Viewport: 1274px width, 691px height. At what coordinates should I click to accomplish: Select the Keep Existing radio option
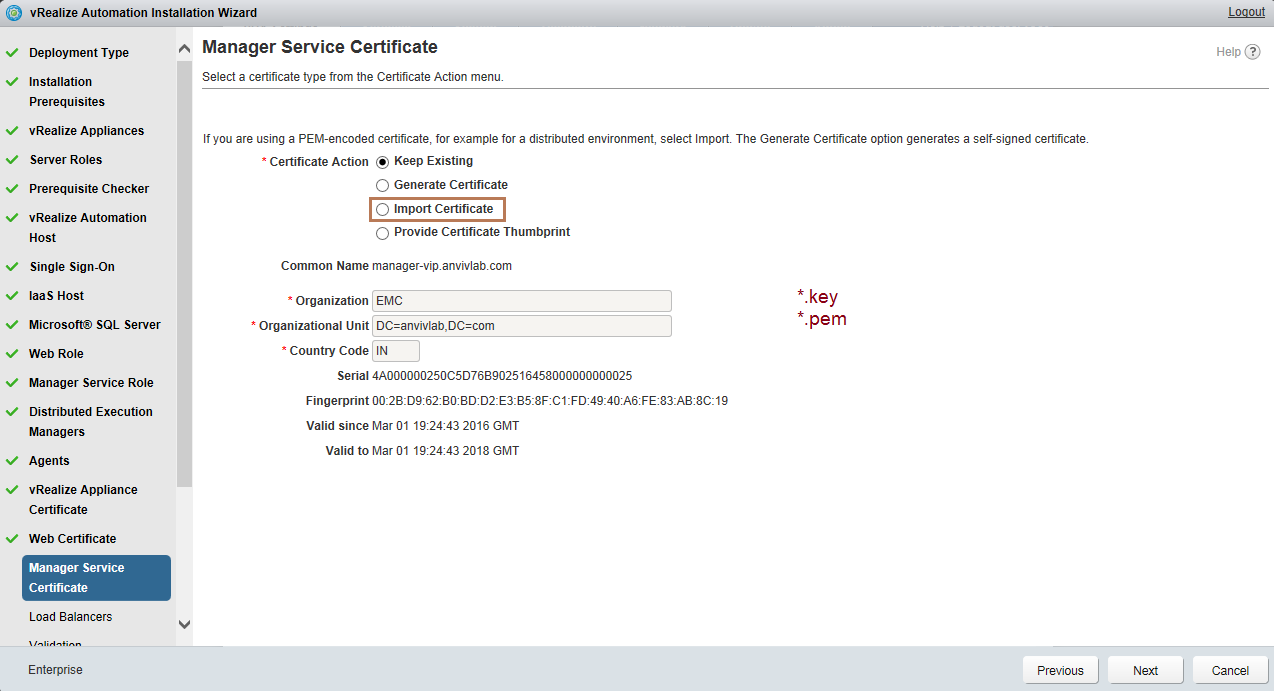pos(382,161)
